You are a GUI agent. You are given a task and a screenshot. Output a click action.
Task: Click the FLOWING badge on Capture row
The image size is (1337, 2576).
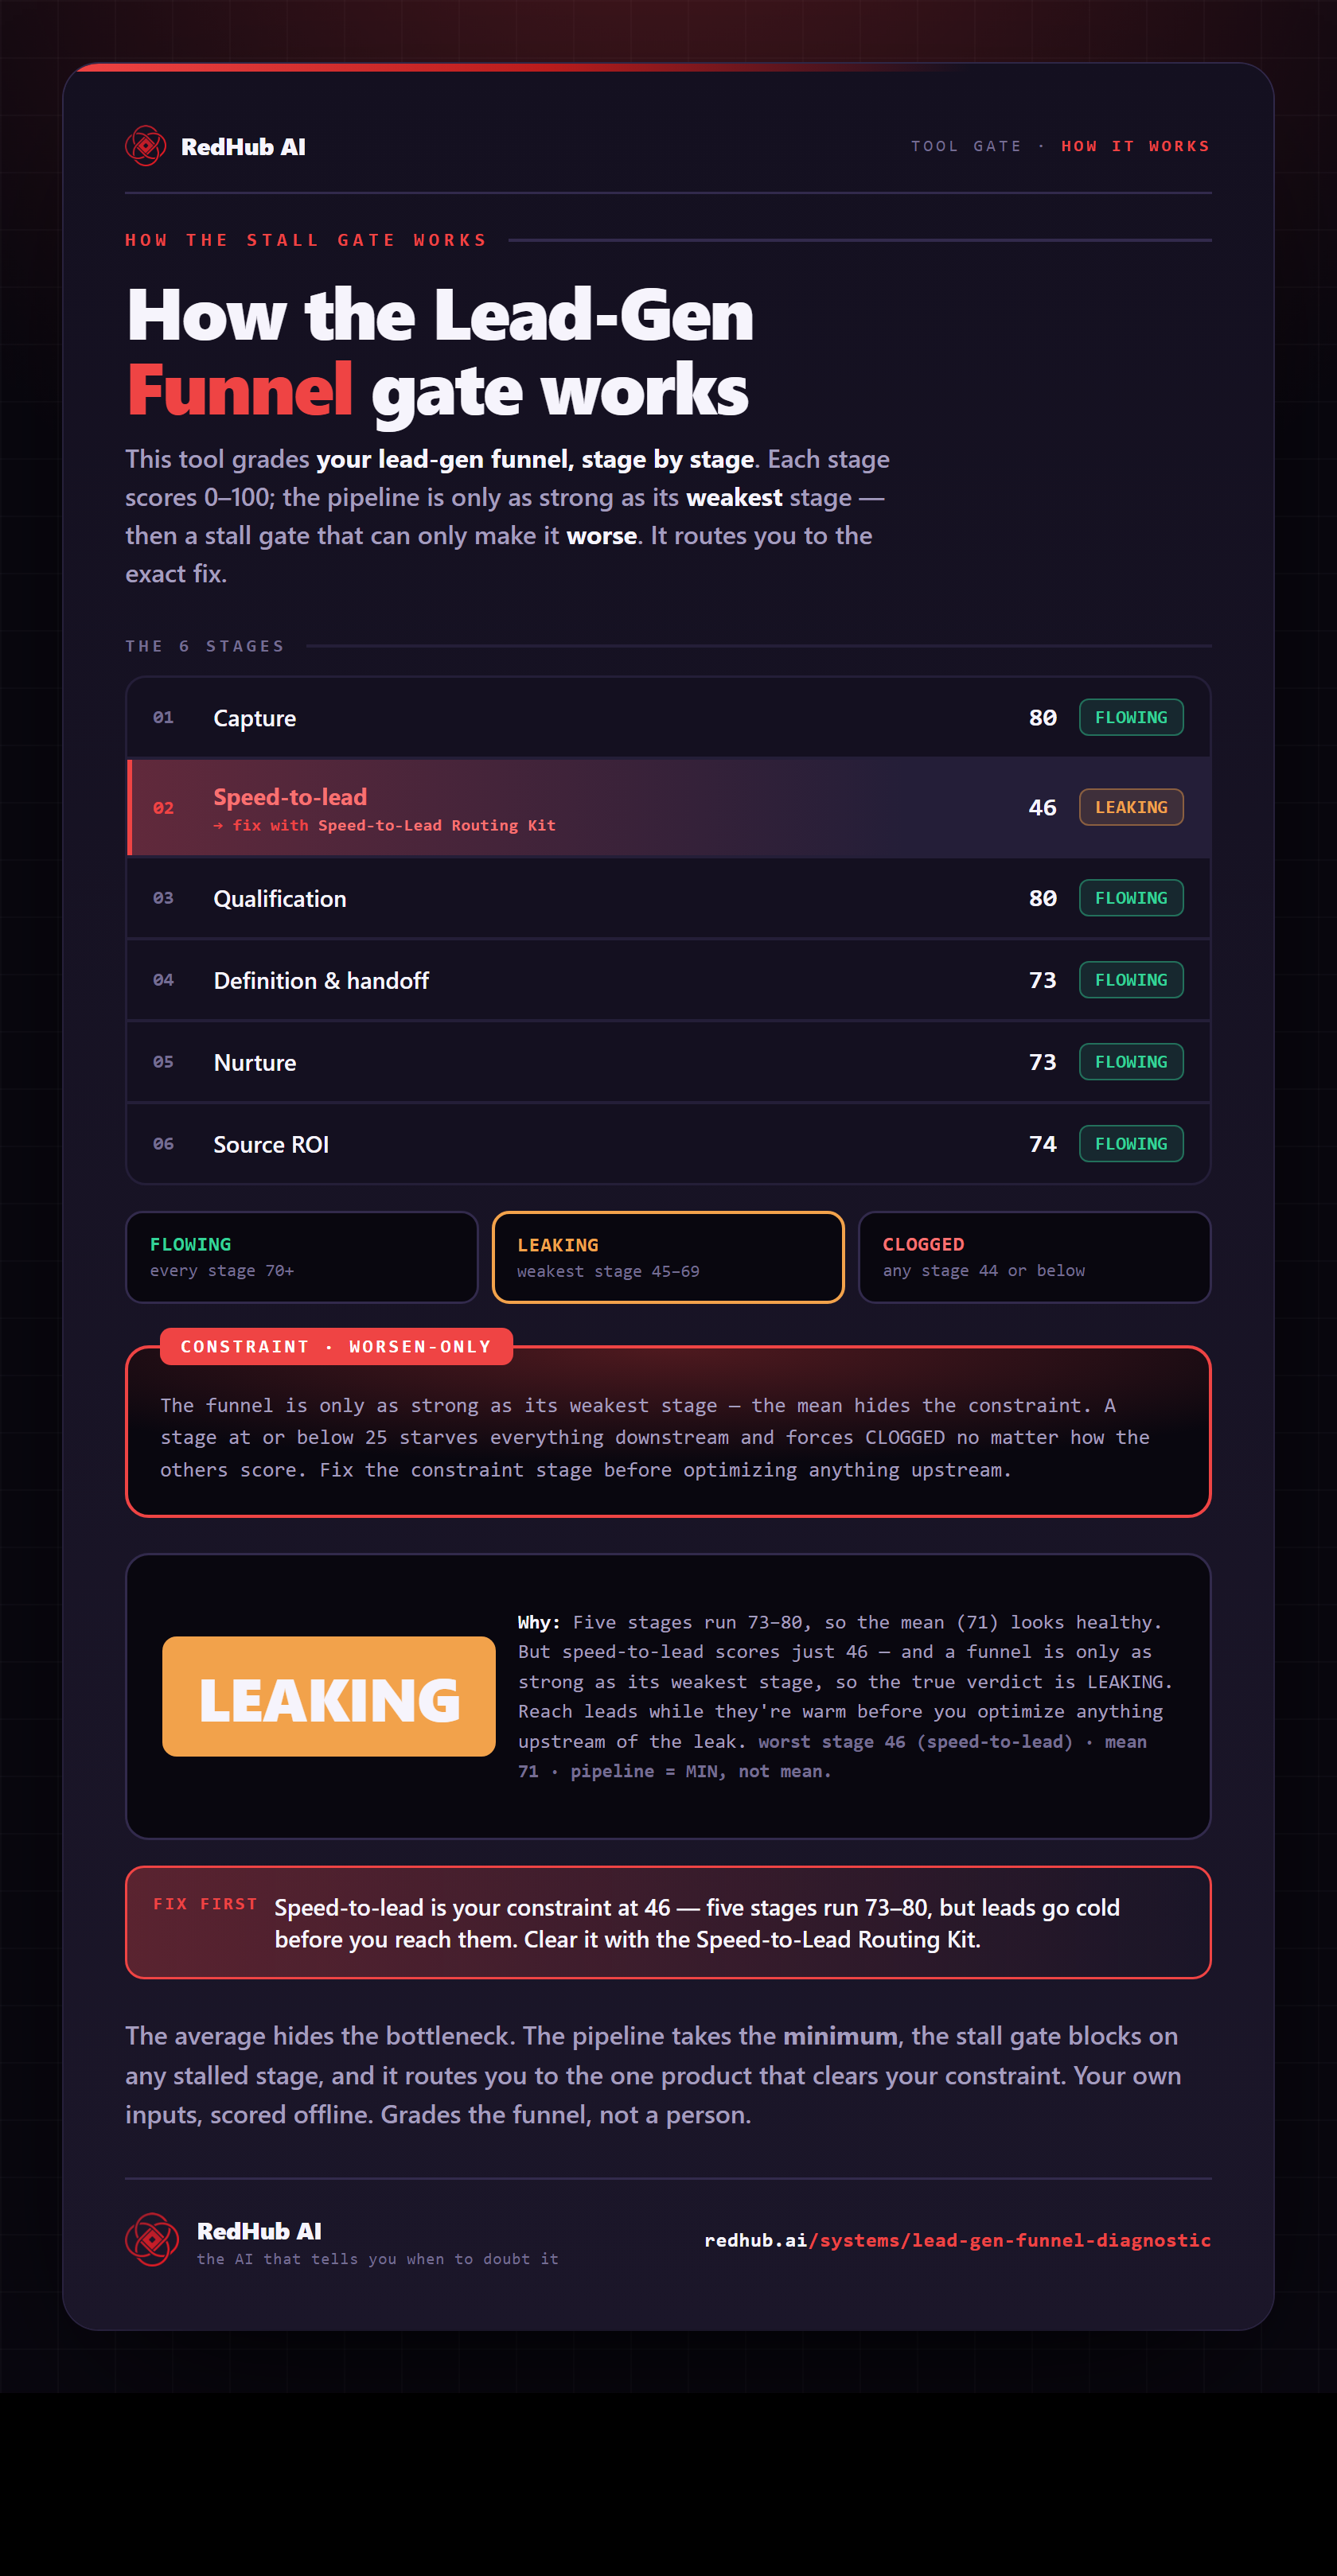[x=1131, y=717]
